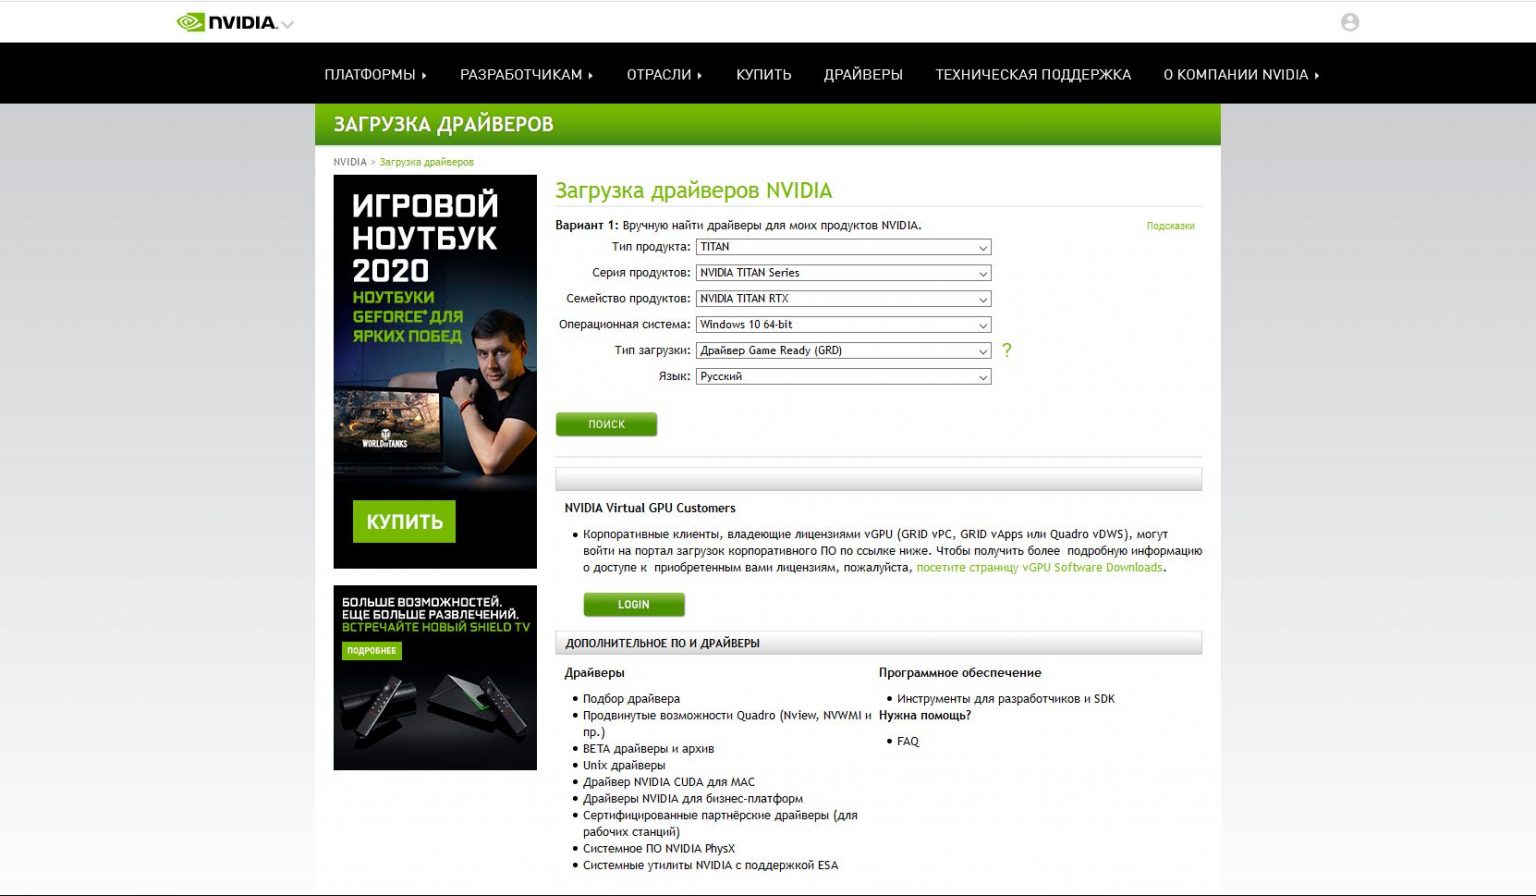This screenshot has width=1536, height=896.
Task: Open the Операционная система dropdown Windows 10 64-bit
Action: [x=843, y=325]
